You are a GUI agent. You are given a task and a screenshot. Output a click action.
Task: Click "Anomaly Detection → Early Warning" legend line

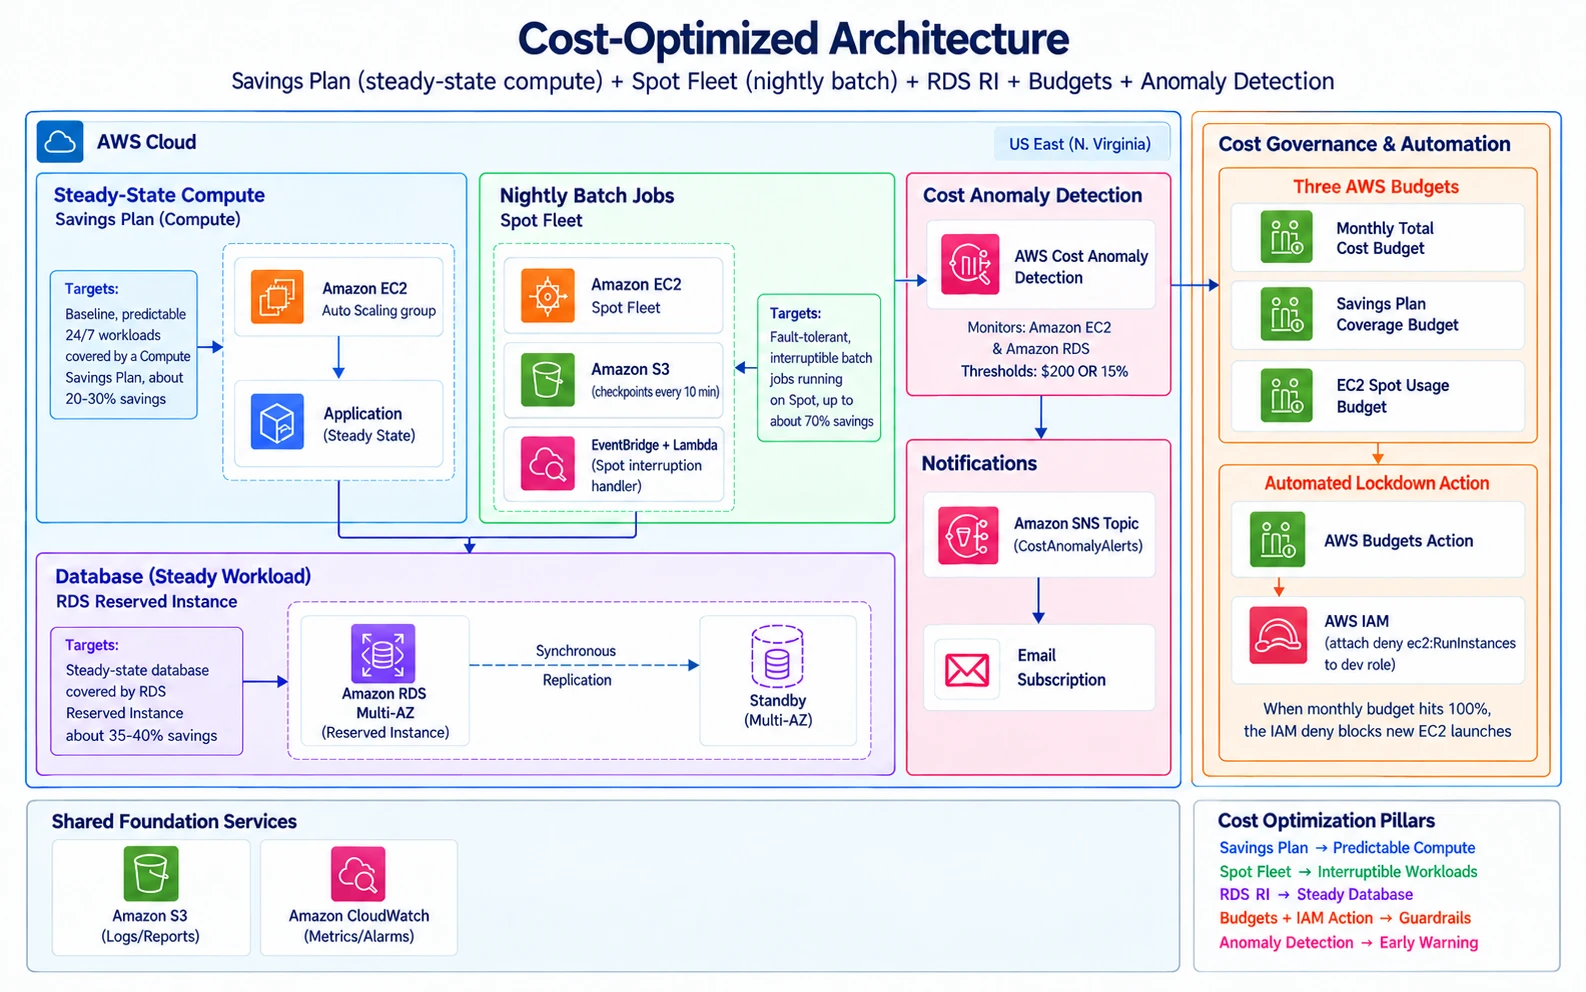[1348, 942]
